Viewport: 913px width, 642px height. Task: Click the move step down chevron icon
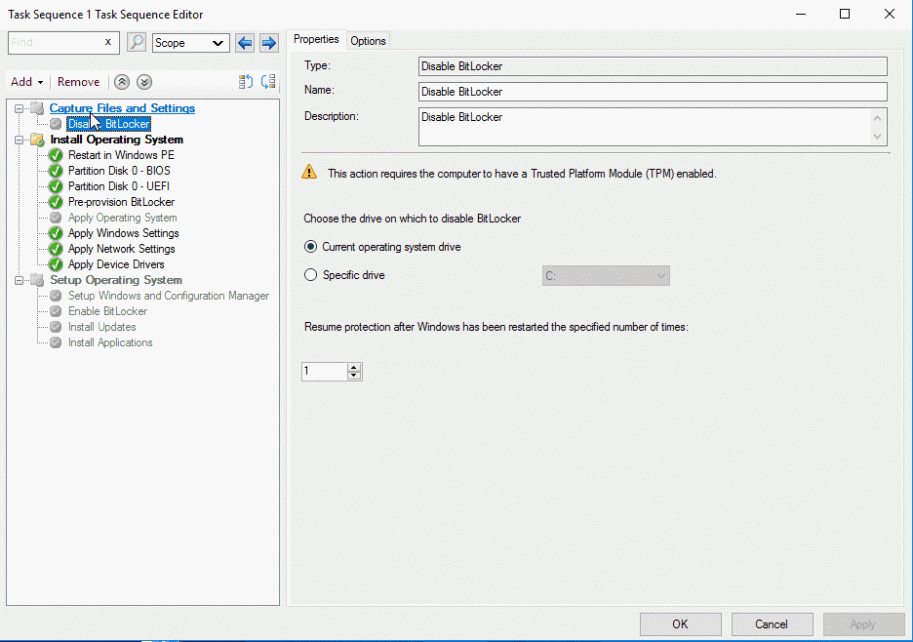(143, 82)
